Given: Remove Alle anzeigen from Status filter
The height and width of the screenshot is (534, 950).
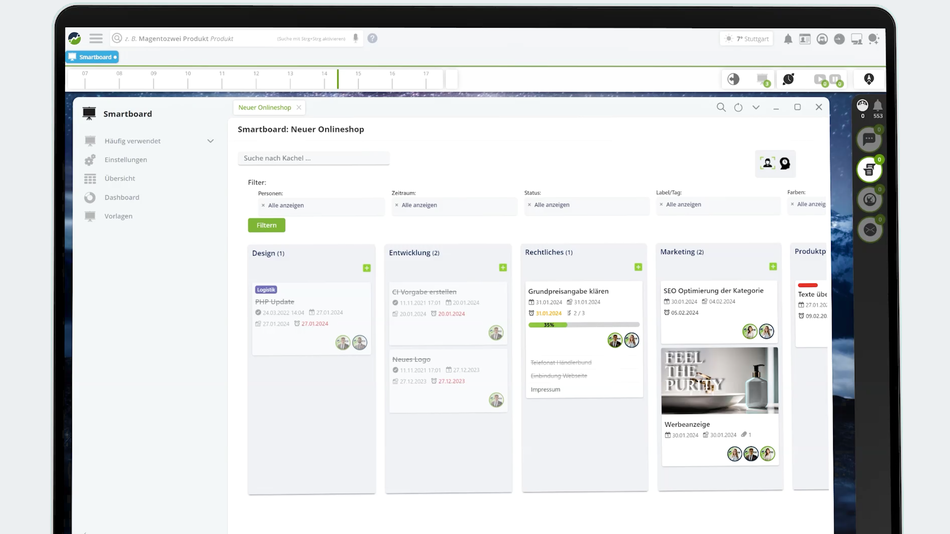Looking at the screenshot, I should pyautogui.click(x=529, y=205).
